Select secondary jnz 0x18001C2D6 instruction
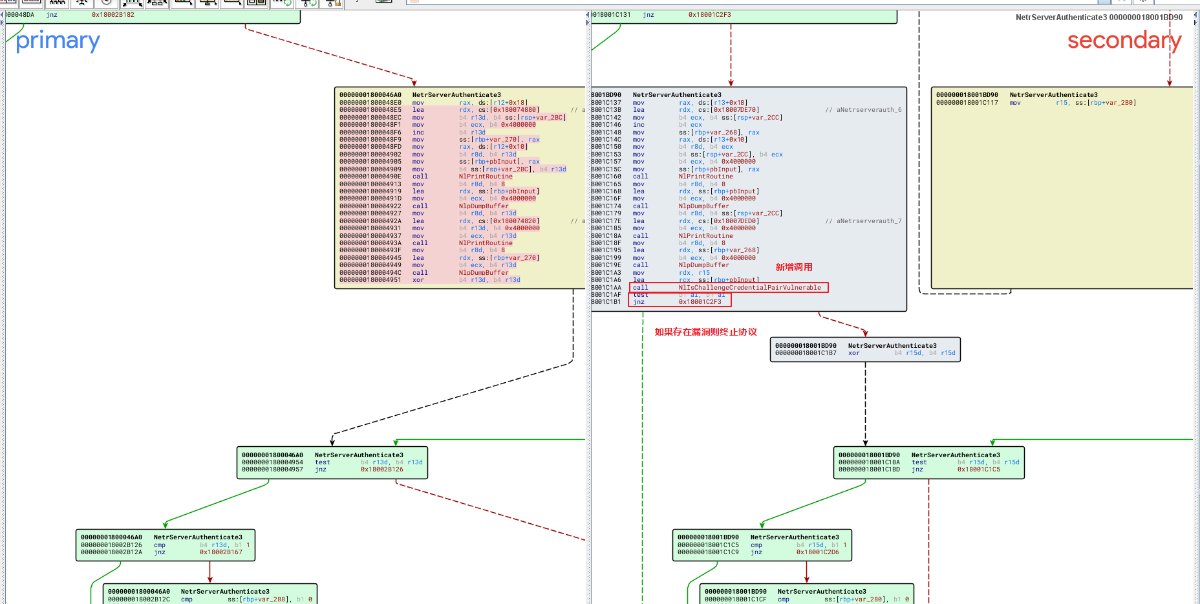 coord(758,551)
